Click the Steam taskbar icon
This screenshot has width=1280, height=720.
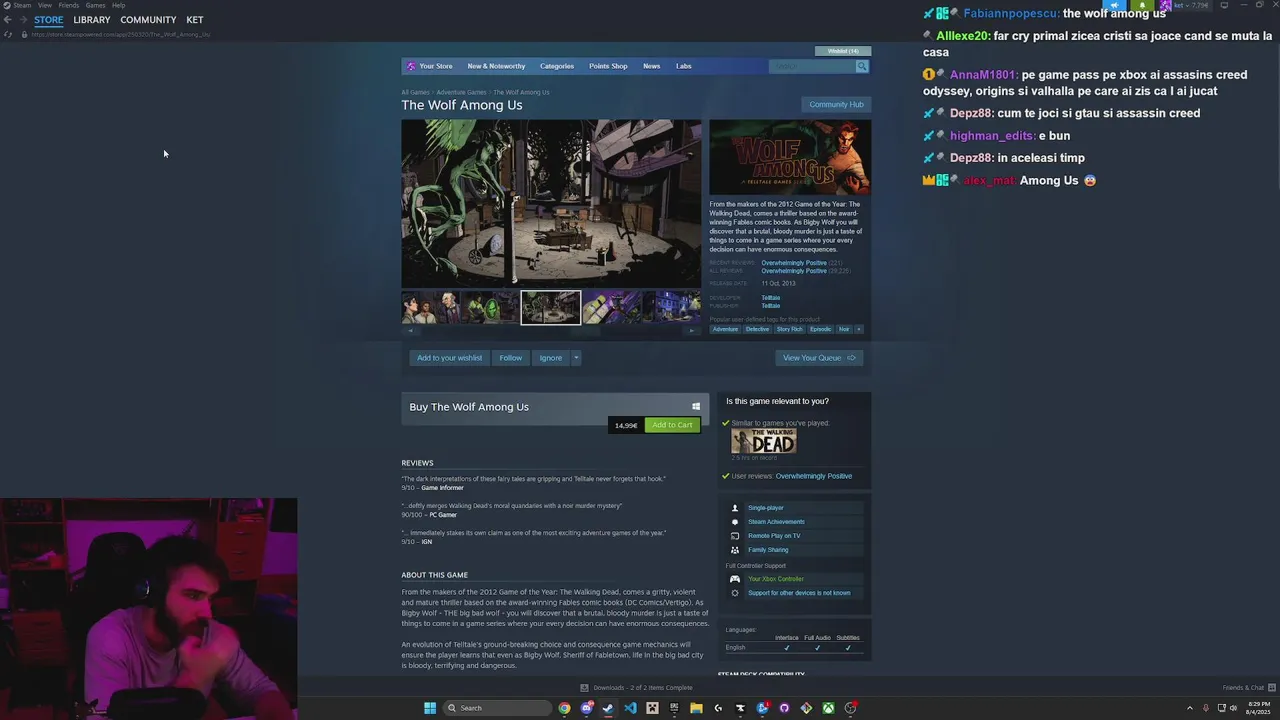click(608, 708)
